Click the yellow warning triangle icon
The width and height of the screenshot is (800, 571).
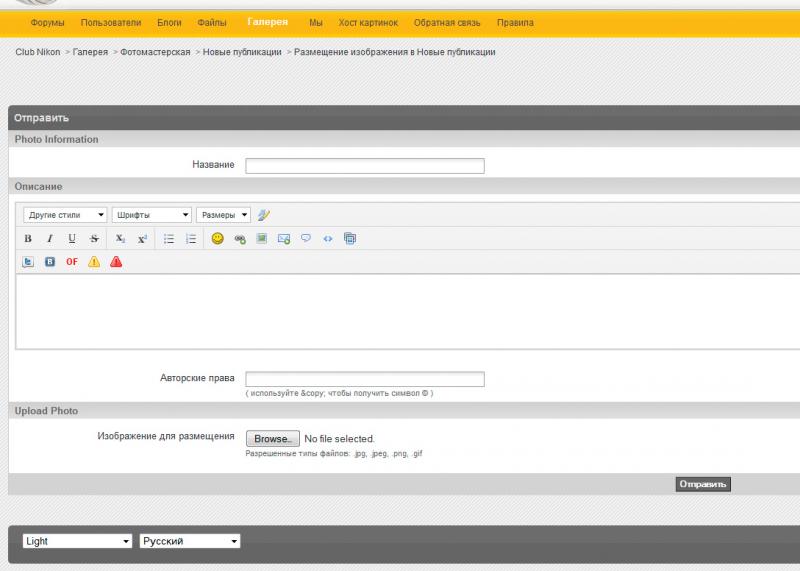(x=94, y=262)
